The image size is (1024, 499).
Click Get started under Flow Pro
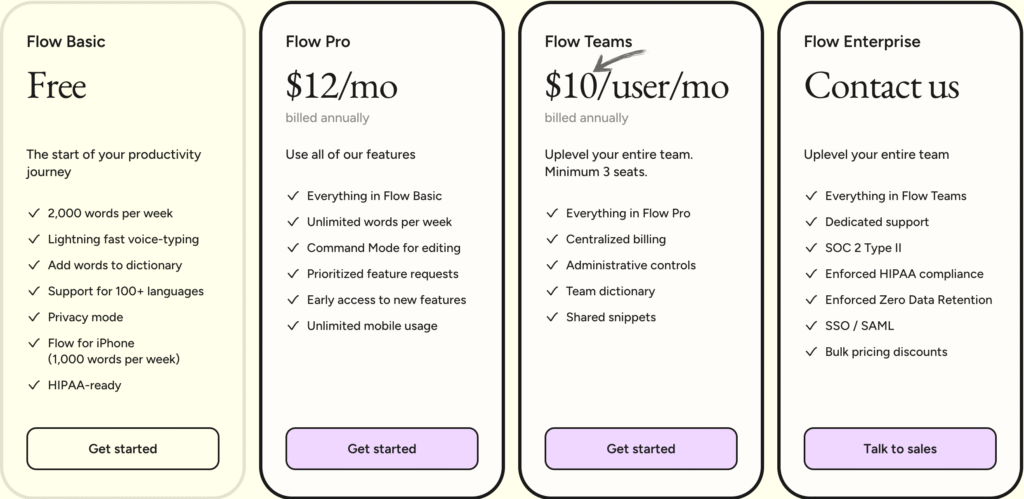click(x=381, y=449)
